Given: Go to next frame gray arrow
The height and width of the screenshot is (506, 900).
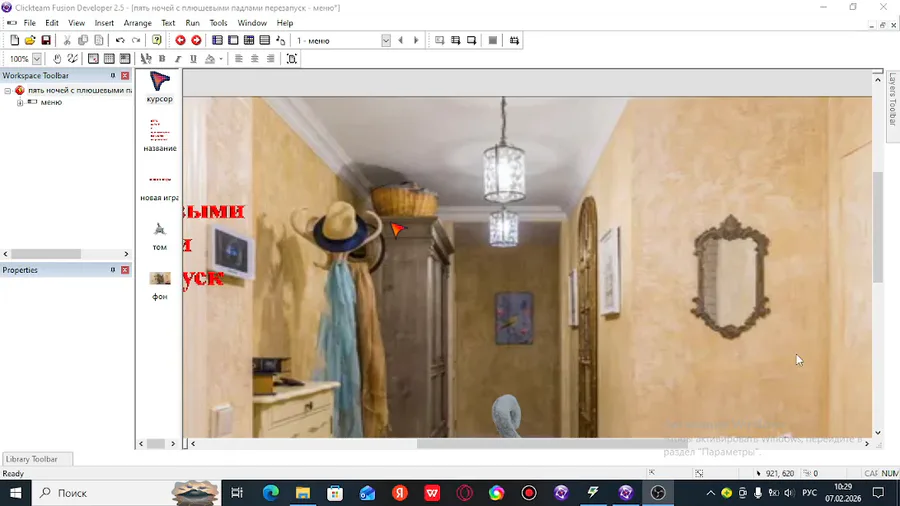Looking at the screenshot, I should tap(416, 40).
